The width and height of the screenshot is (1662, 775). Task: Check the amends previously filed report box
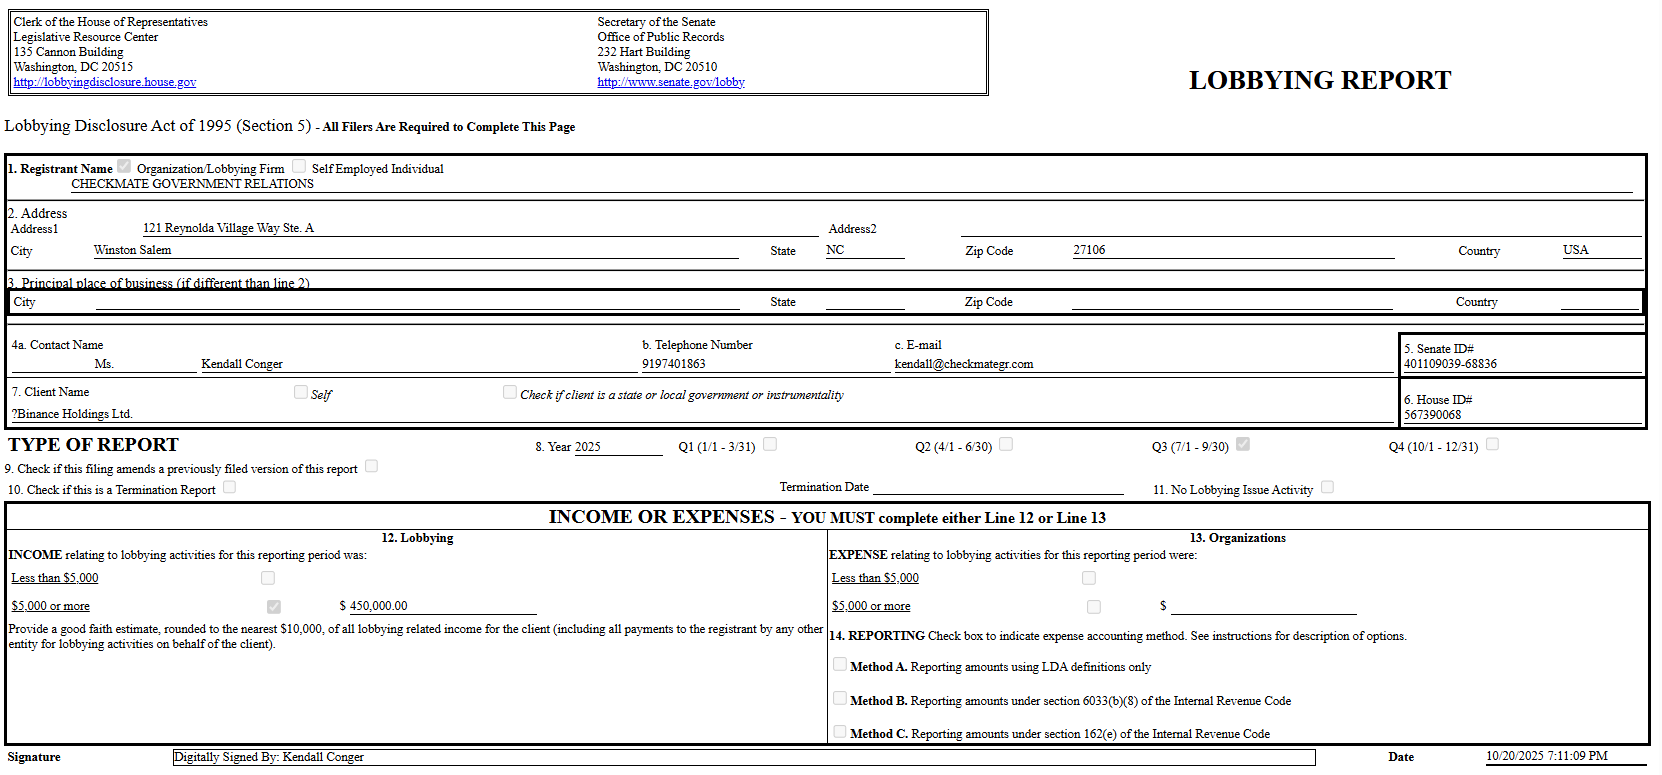point(371,466)
